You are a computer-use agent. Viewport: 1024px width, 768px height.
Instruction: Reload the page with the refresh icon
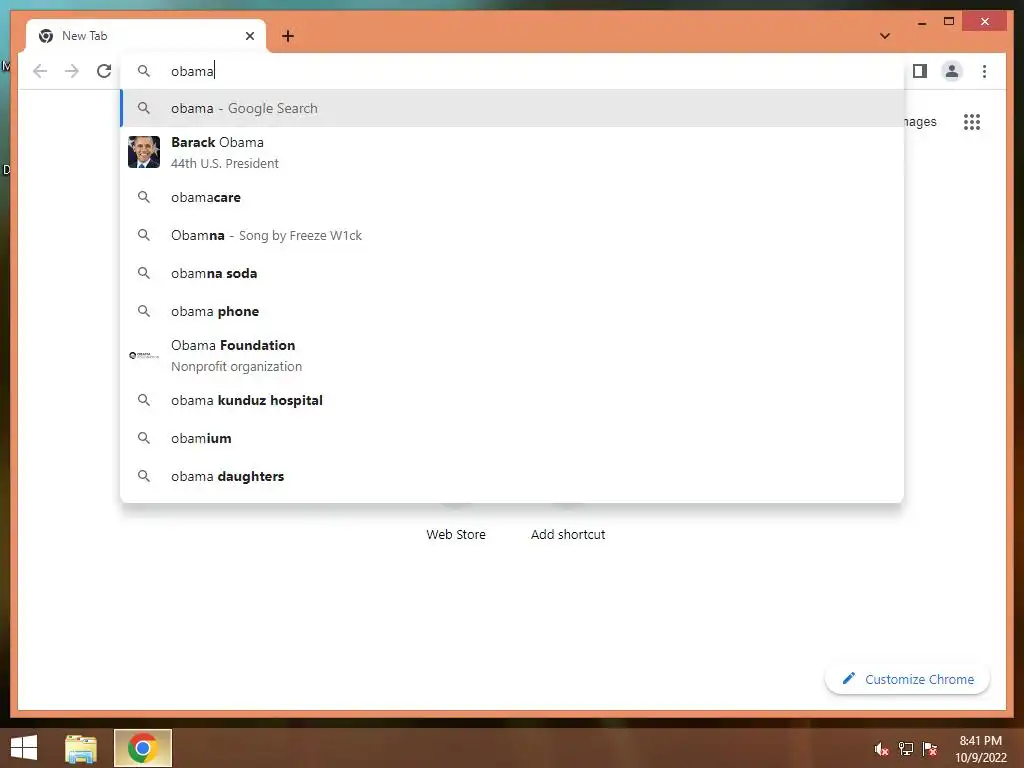pyautogui.click(x=104, y=71)
